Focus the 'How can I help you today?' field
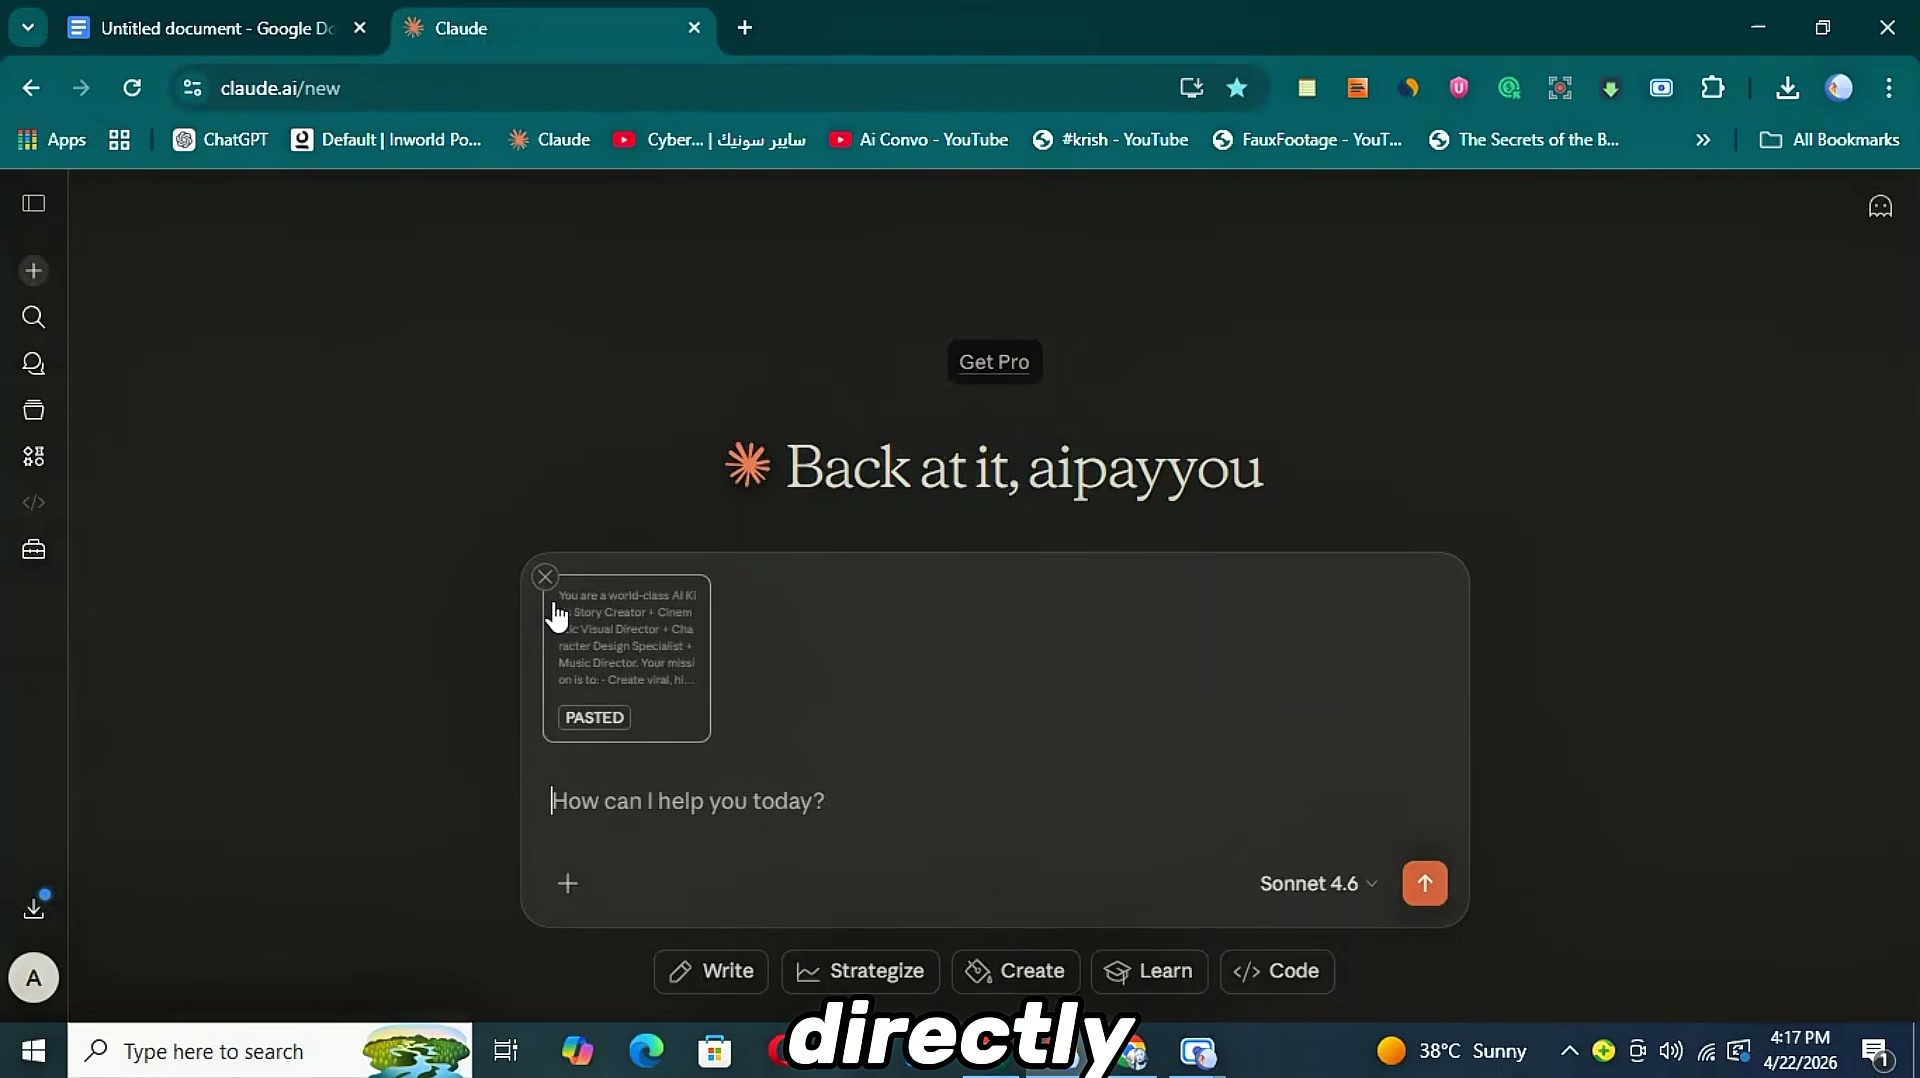 995,801
